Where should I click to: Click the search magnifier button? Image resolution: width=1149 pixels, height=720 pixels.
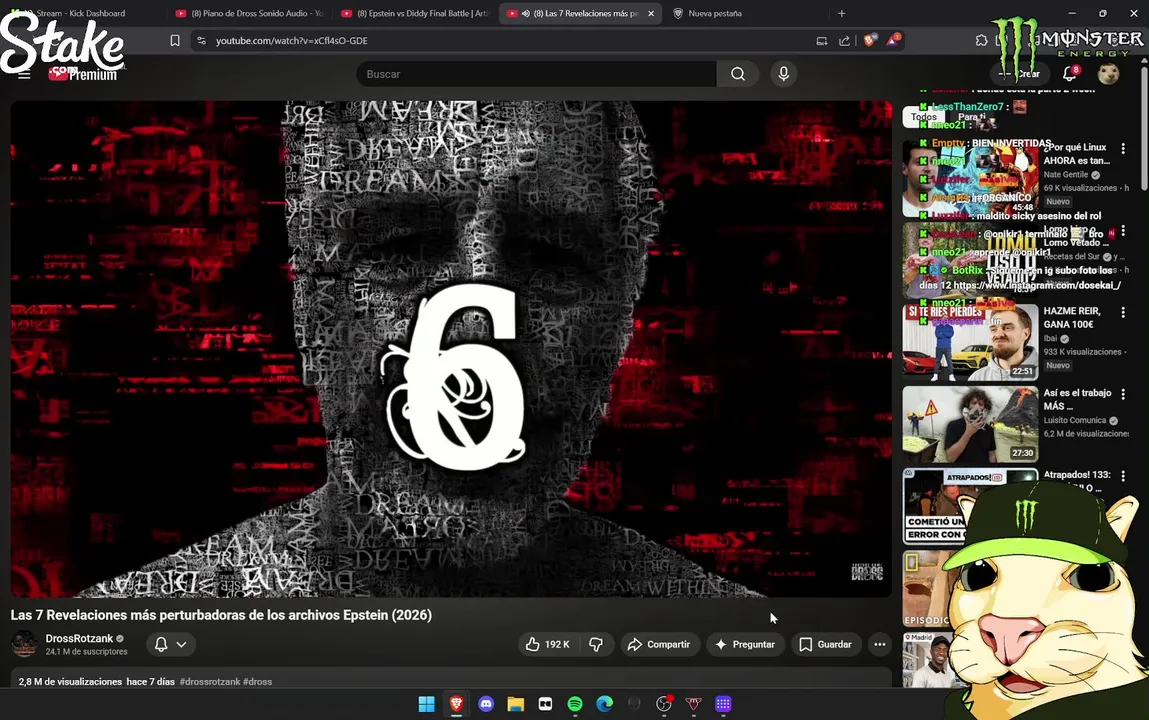pos(738,74)
